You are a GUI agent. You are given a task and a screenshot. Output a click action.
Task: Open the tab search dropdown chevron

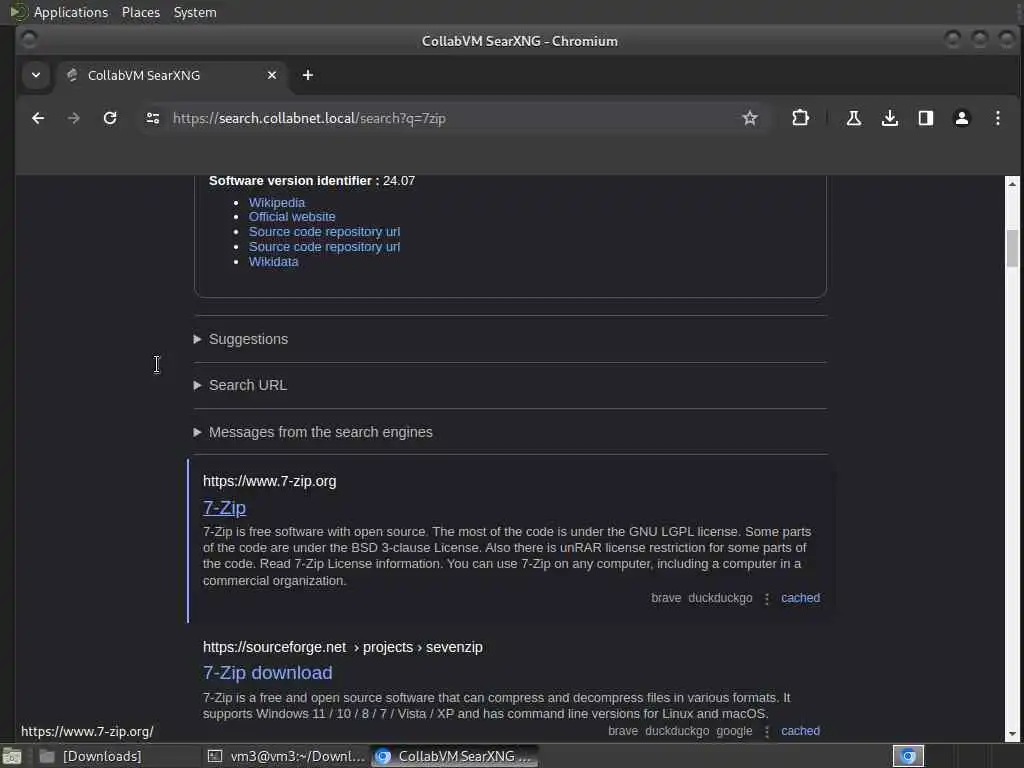[x=36, y=75]
